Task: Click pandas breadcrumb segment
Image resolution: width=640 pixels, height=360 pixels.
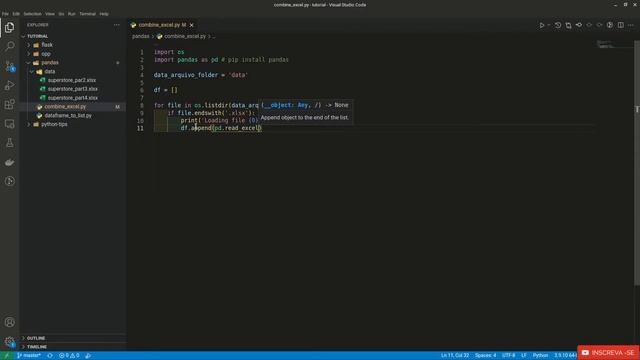Action: [140, 36]
